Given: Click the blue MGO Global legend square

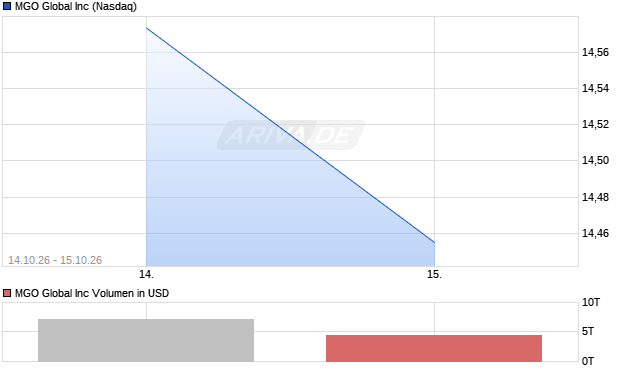Looking at the screenshot, I should coord(7,6).
